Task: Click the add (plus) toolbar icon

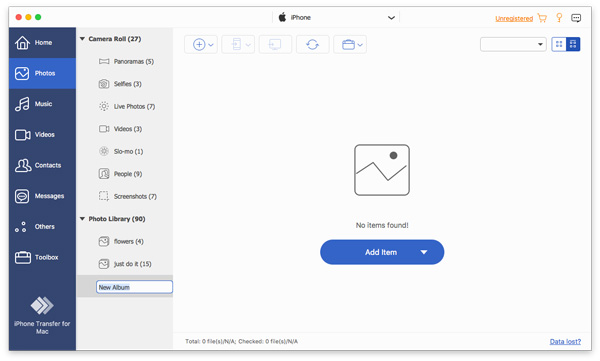Action: 199,44
